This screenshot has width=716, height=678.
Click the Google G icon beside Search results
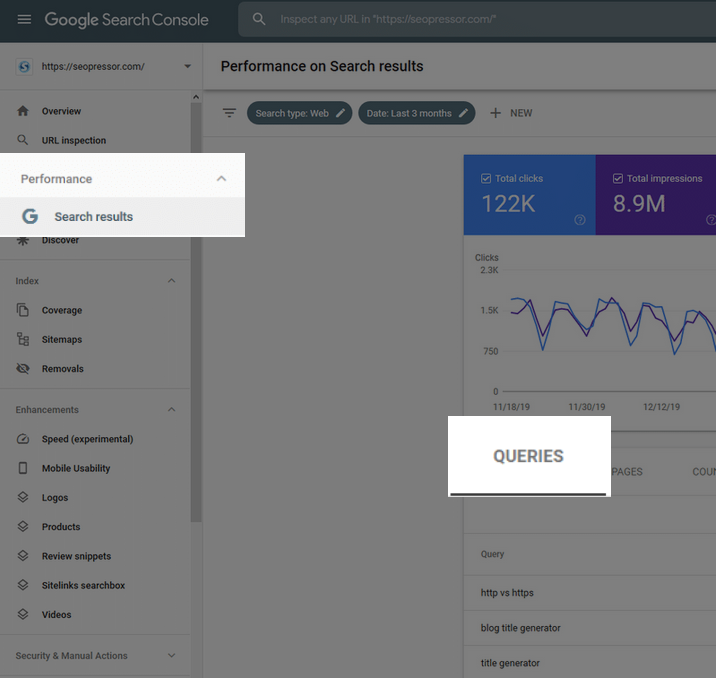pyautogui.click(x=30, y=216)
